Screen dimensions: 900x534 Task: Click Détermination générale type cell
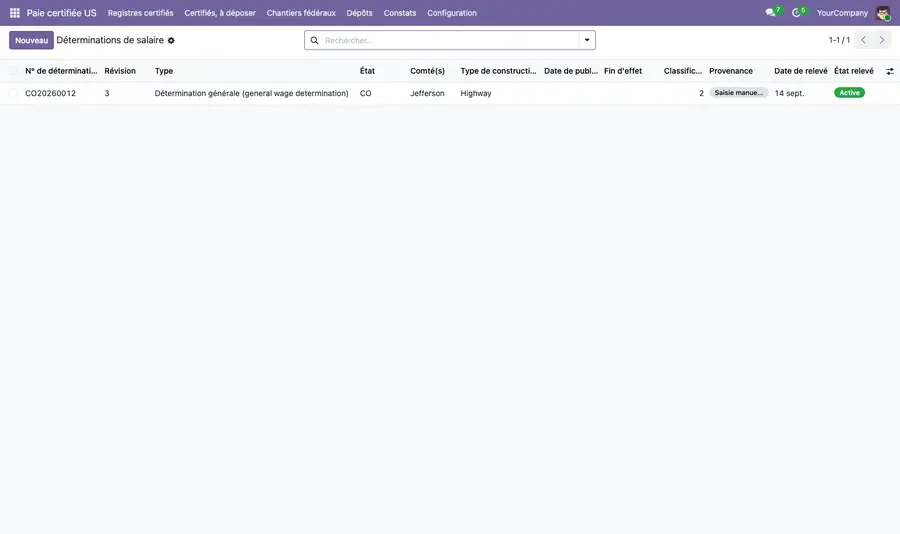[251, 93]
